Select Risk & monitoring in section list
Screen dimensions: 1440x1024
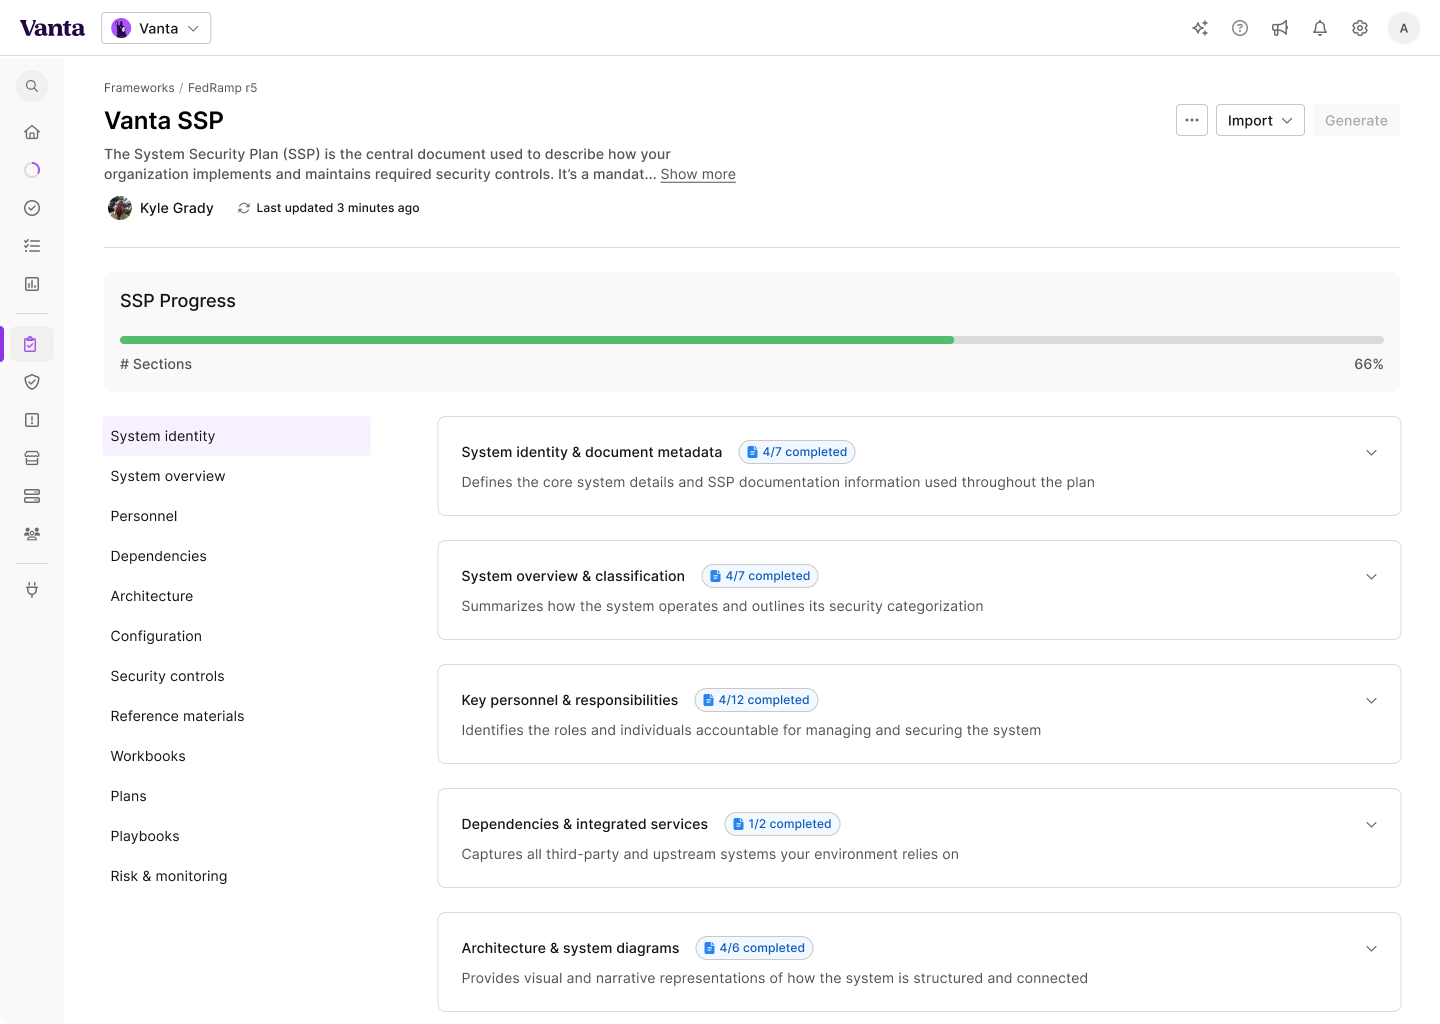point(236,876)
